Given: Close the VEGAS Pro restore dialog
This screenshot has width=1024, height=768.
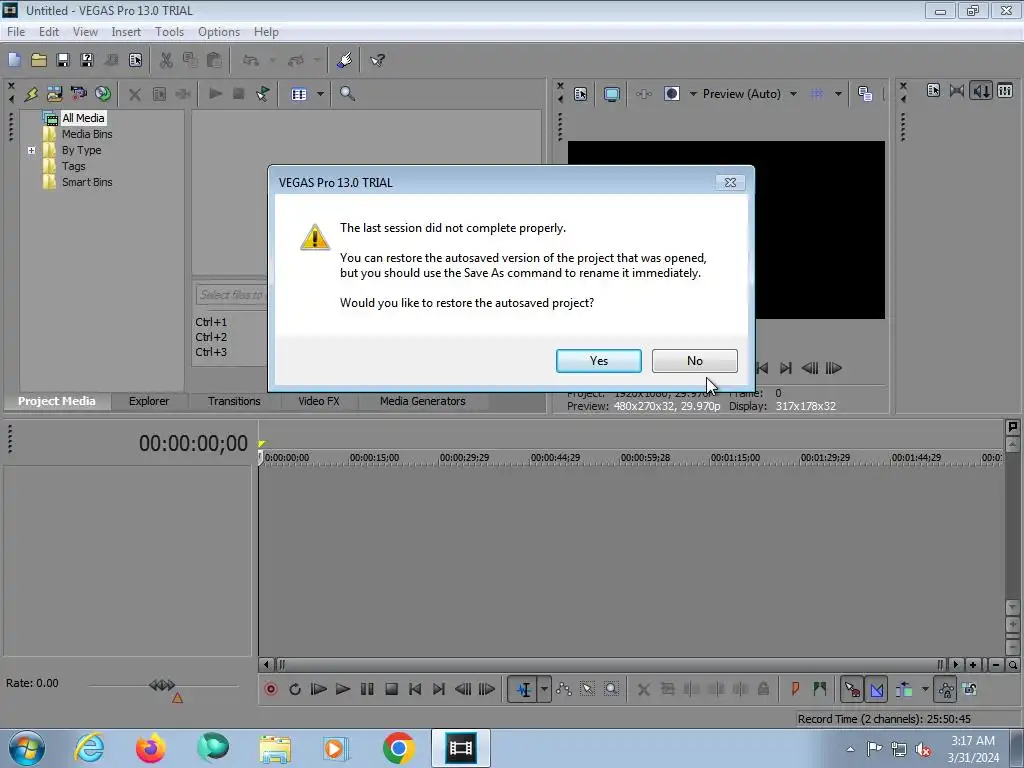Looking at the screenshot, I should (730, 182).
